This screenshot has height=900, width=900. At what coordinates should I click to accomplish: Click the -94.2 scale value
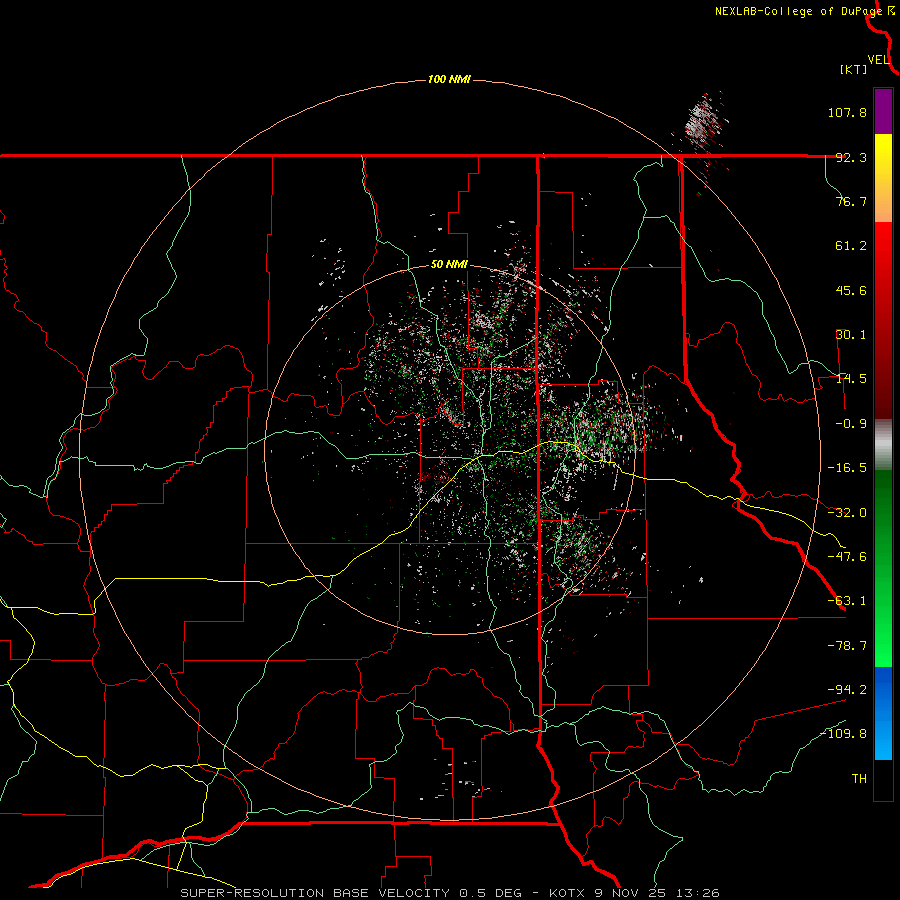(x=847, y=689)
